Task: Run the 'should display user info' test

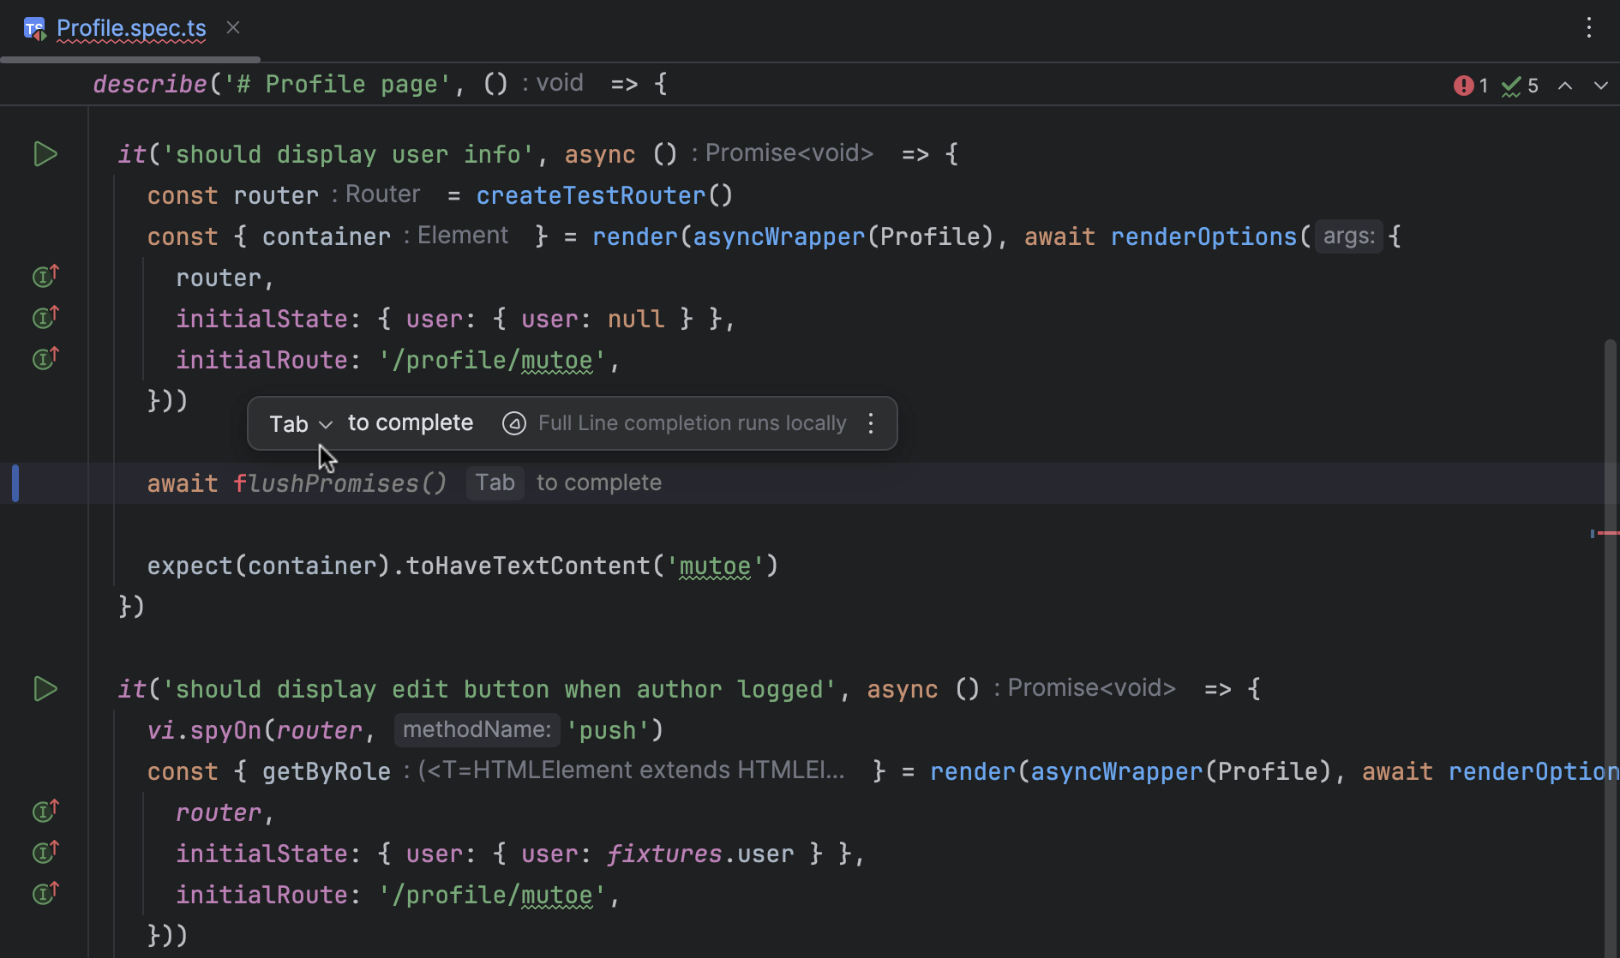Action: 44,154
